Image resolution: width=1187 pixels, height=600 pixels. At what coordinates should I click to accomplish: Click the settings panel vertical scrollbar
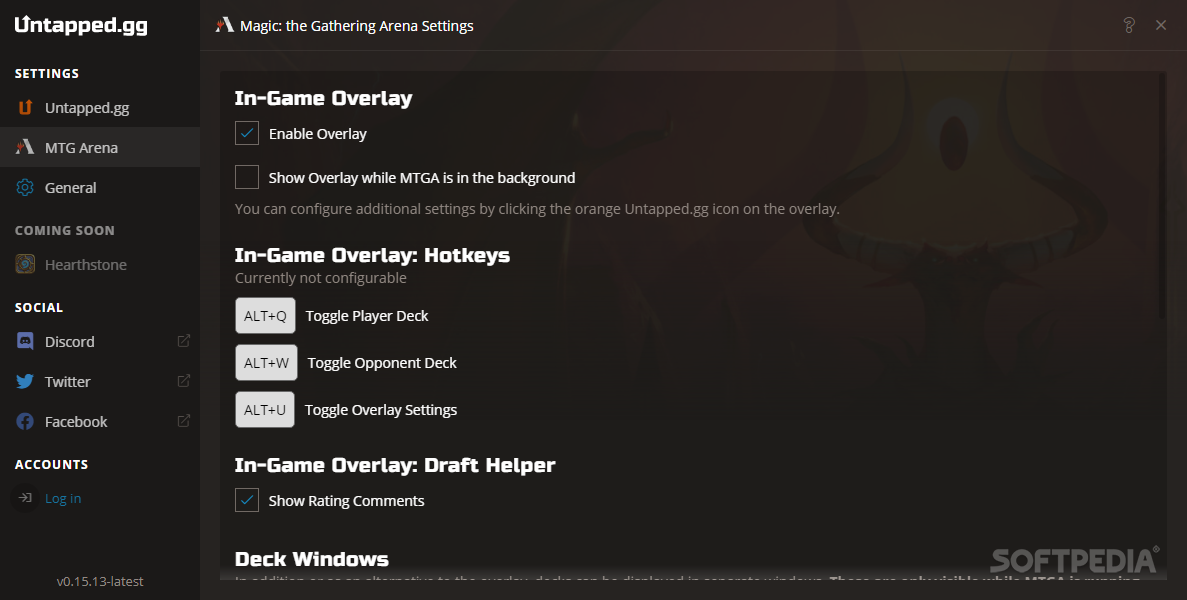tap(1162, 197)
